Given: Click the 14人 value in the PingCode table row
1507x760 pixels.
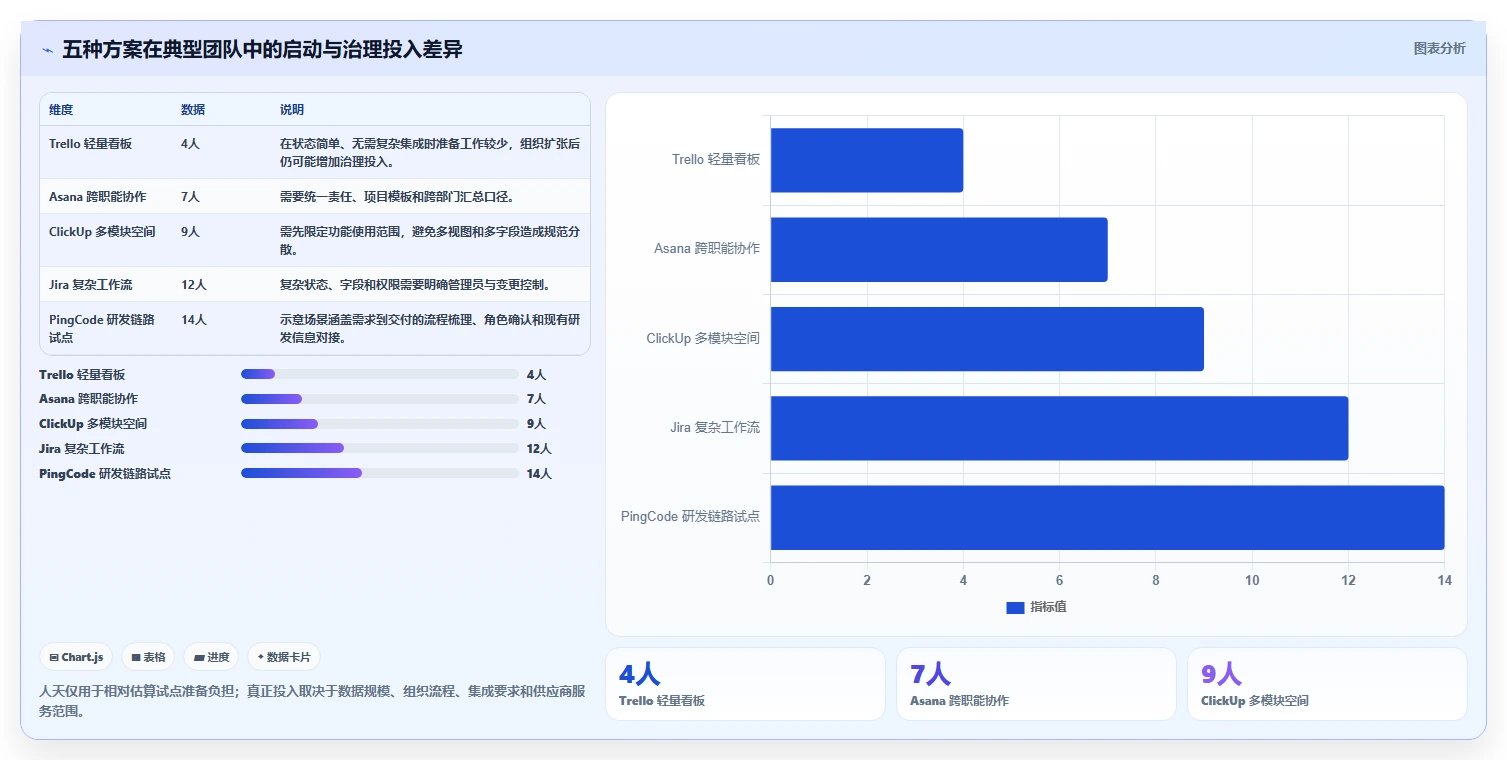Looking at the screenshot, I should pyautogui.click(x=194, y=320).
